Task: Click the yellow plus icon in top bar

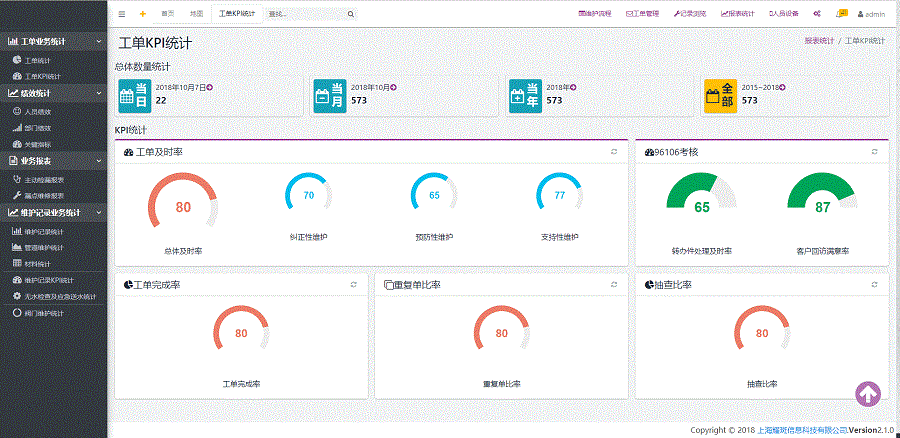Action: click(x=142, y=14)
